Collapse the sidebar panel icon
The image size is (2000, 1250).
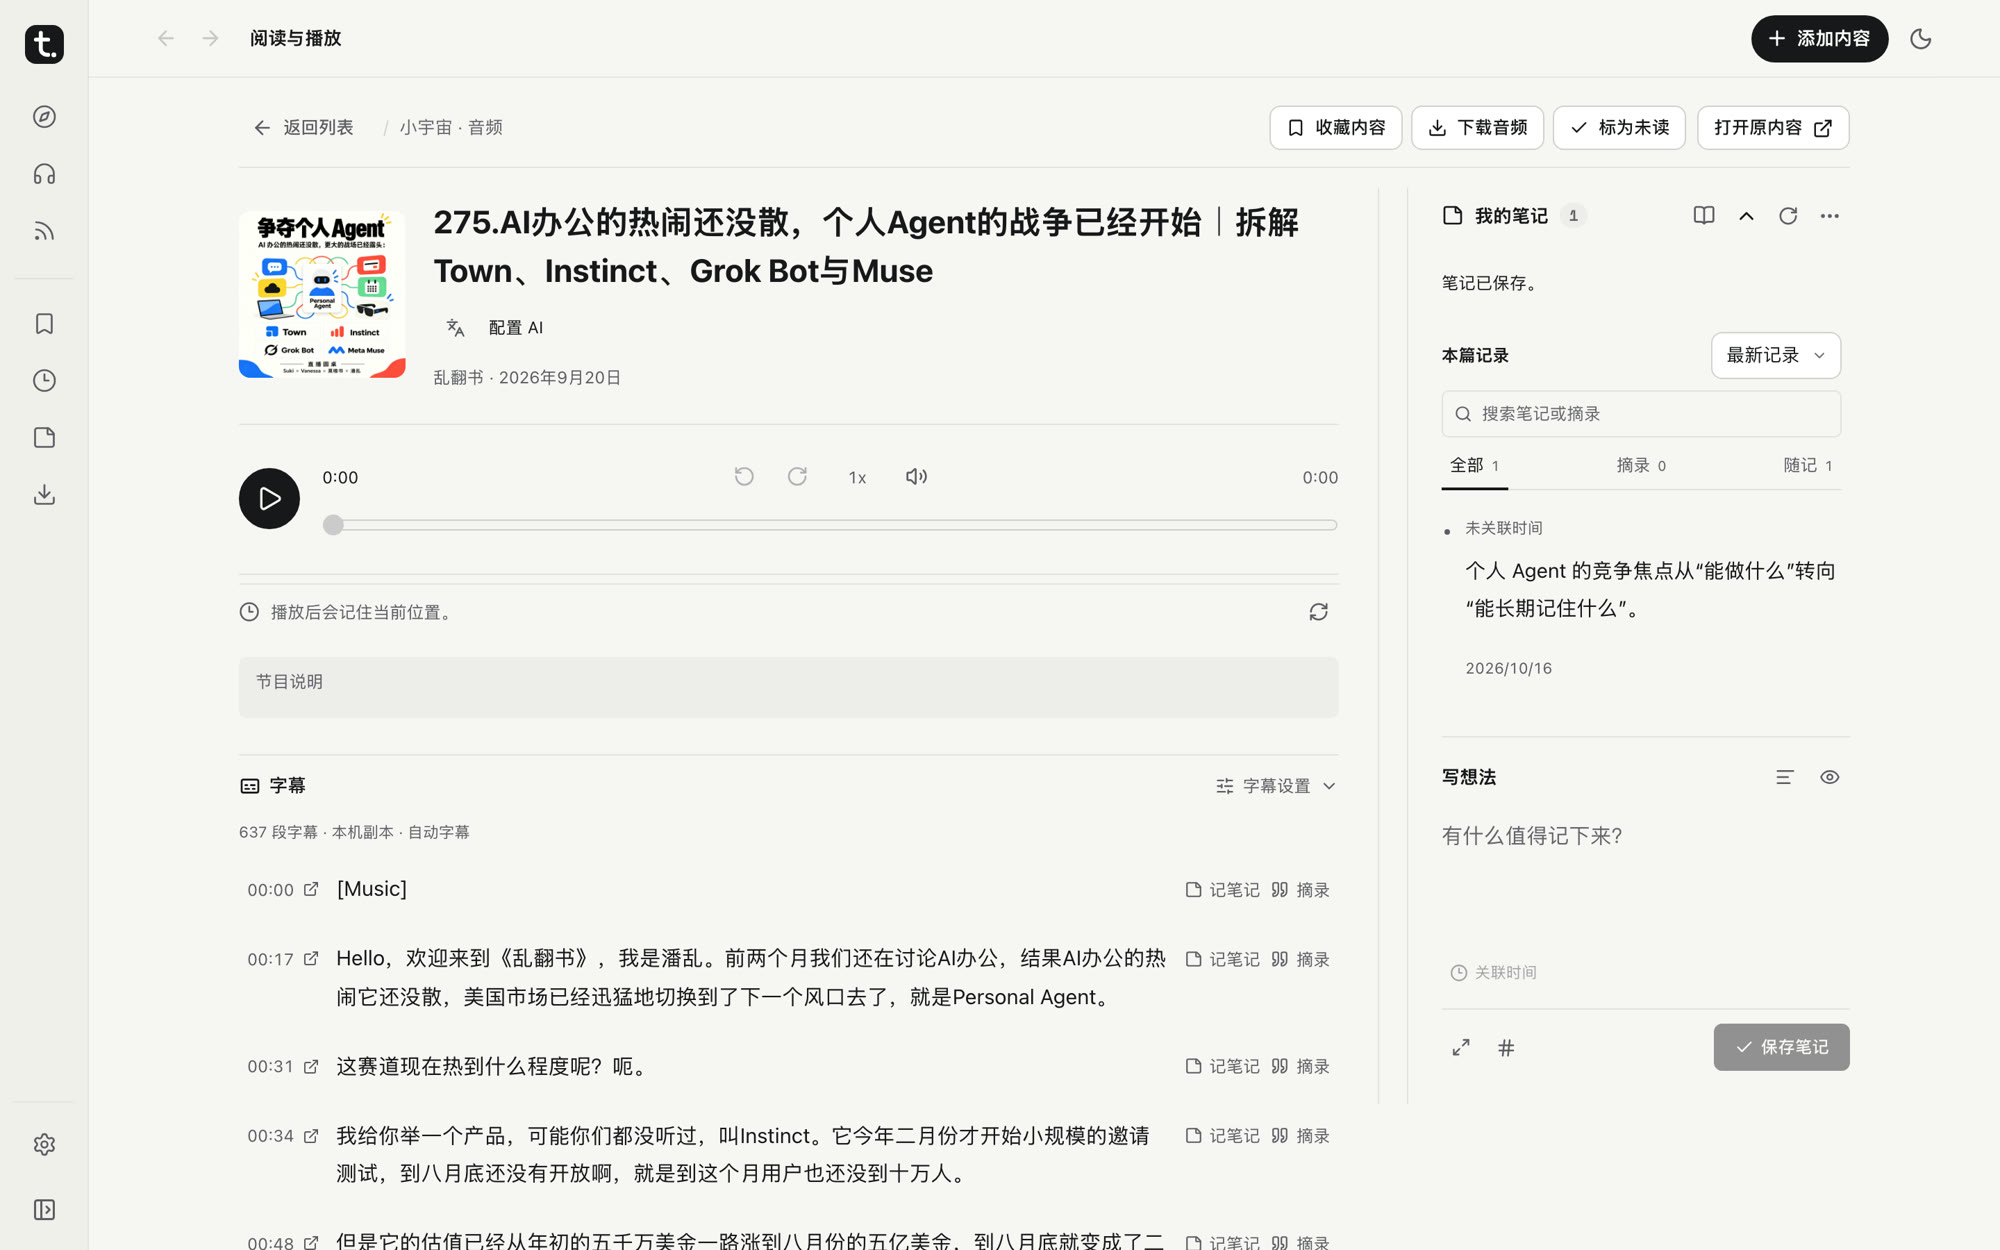(x=44, y=1210)
